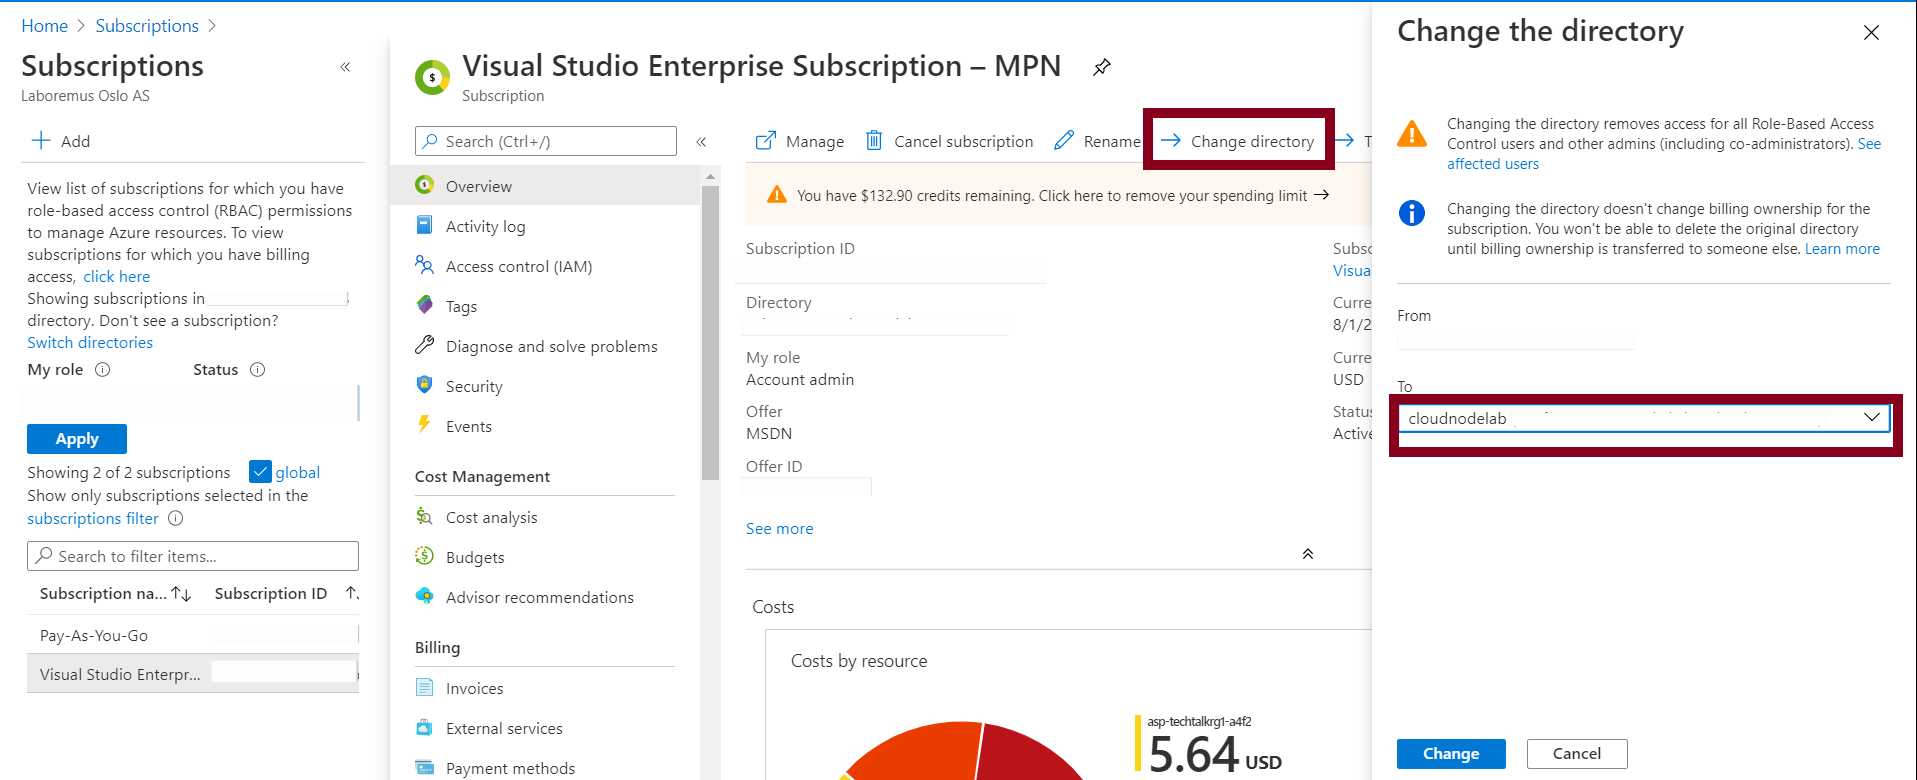Toggle the global subscriptions checkbox
This screenshot has width=1917, height=780.
(x=260, y=472)
